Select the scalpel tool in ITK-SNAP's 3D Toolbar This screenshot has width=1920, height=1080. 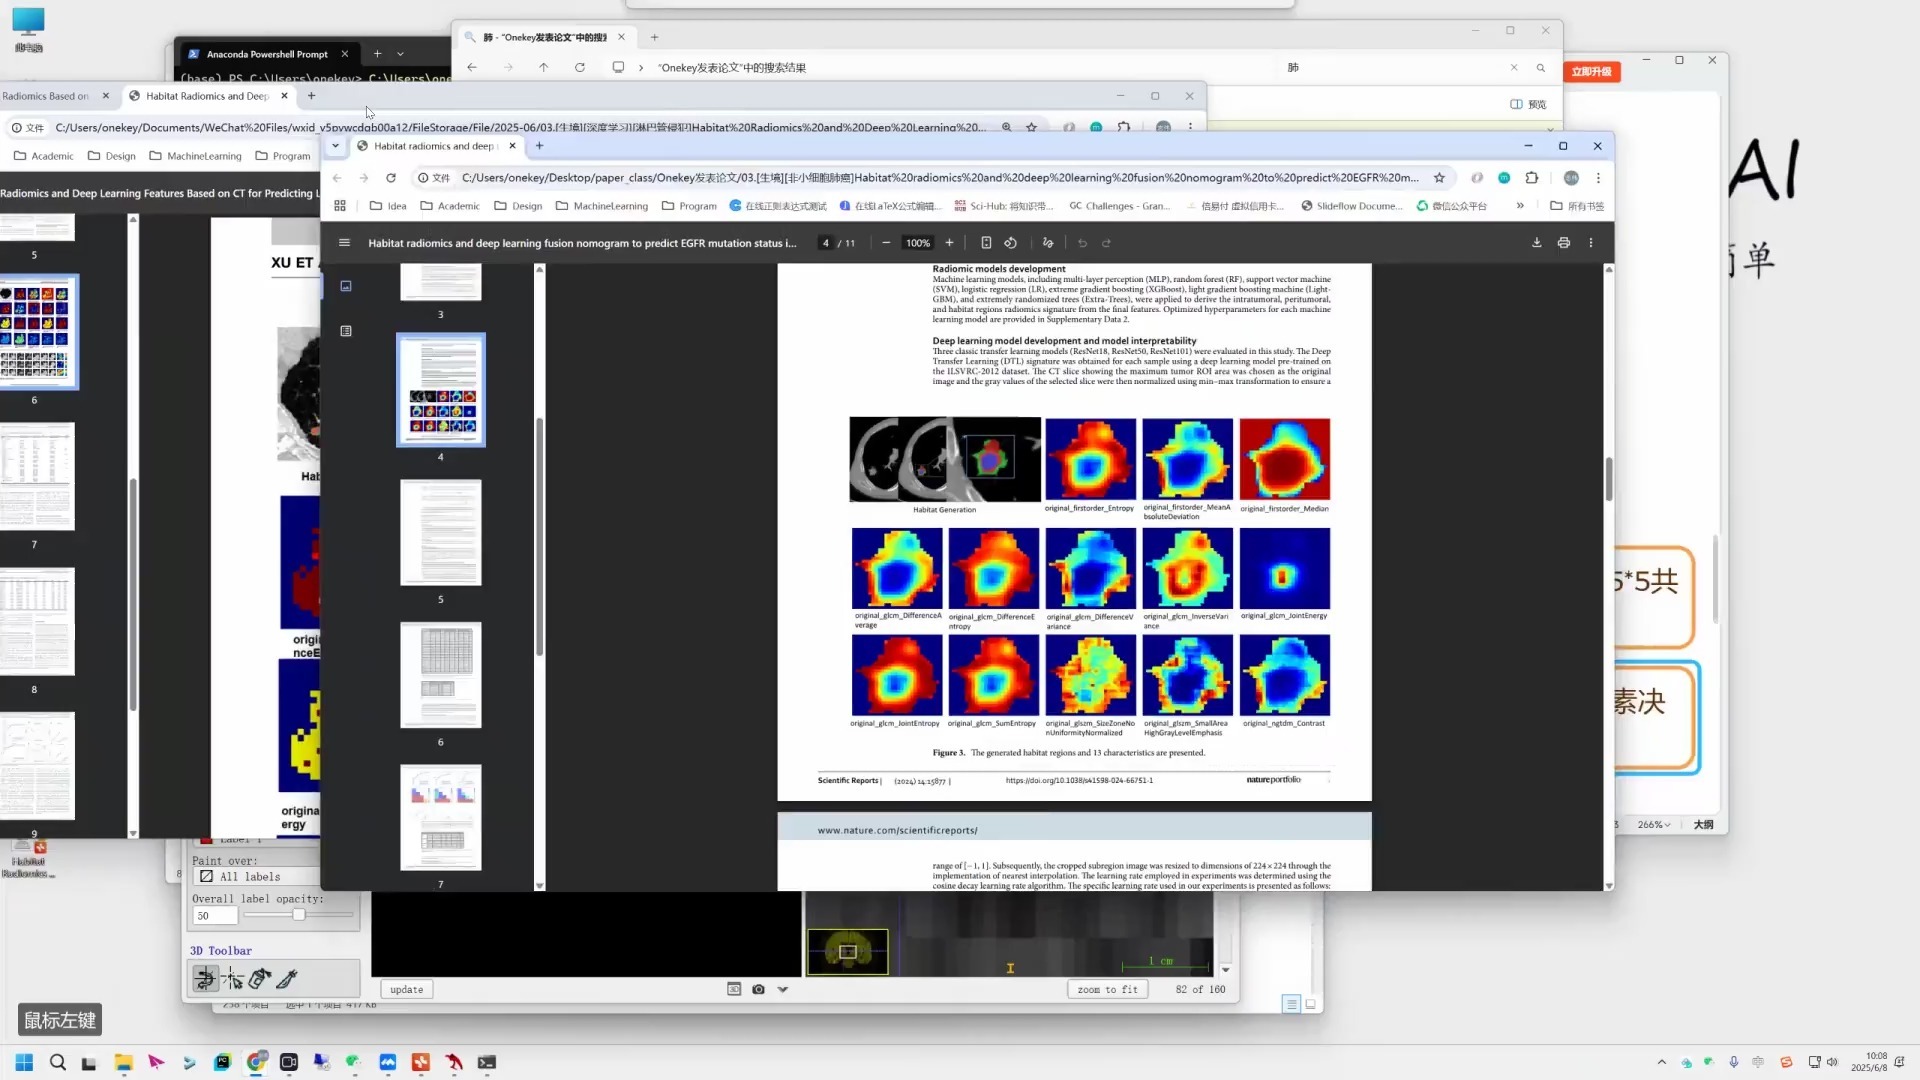coord(287,979)
